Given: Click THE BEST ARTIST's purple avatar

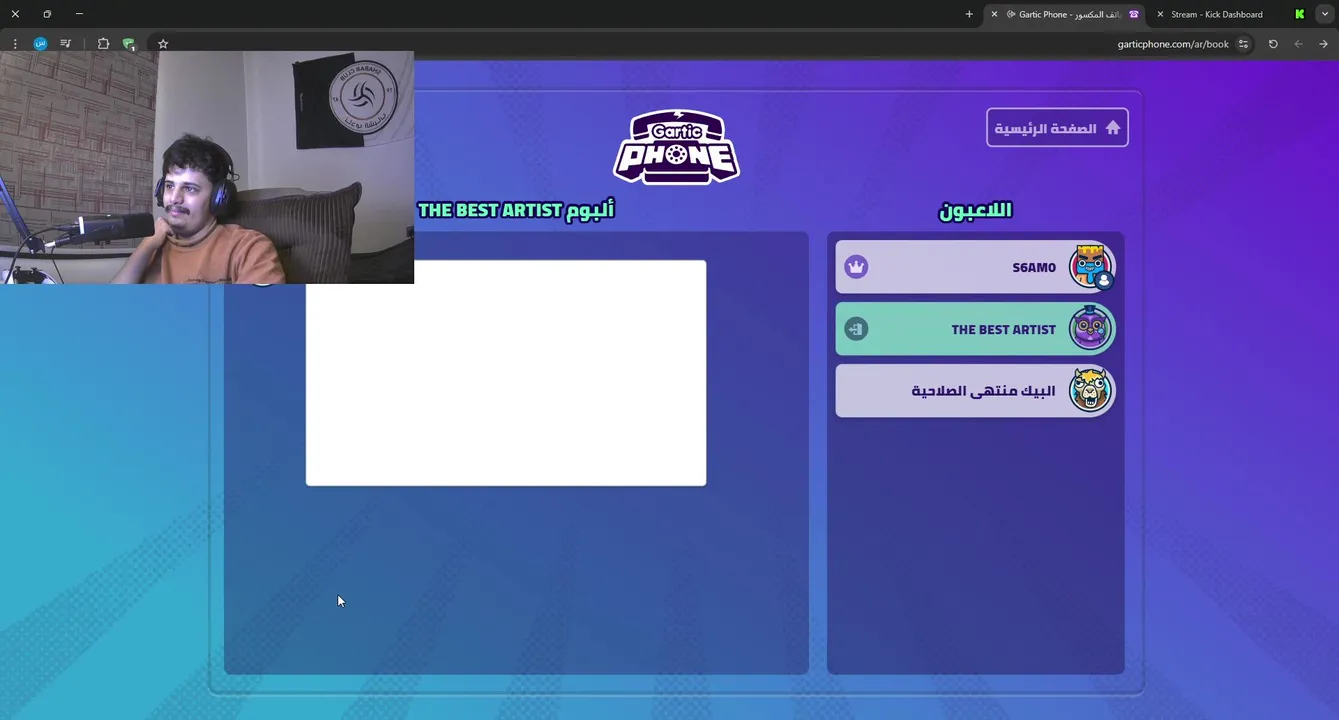Looking at the screenshot, I should (x=1090, y=328).
